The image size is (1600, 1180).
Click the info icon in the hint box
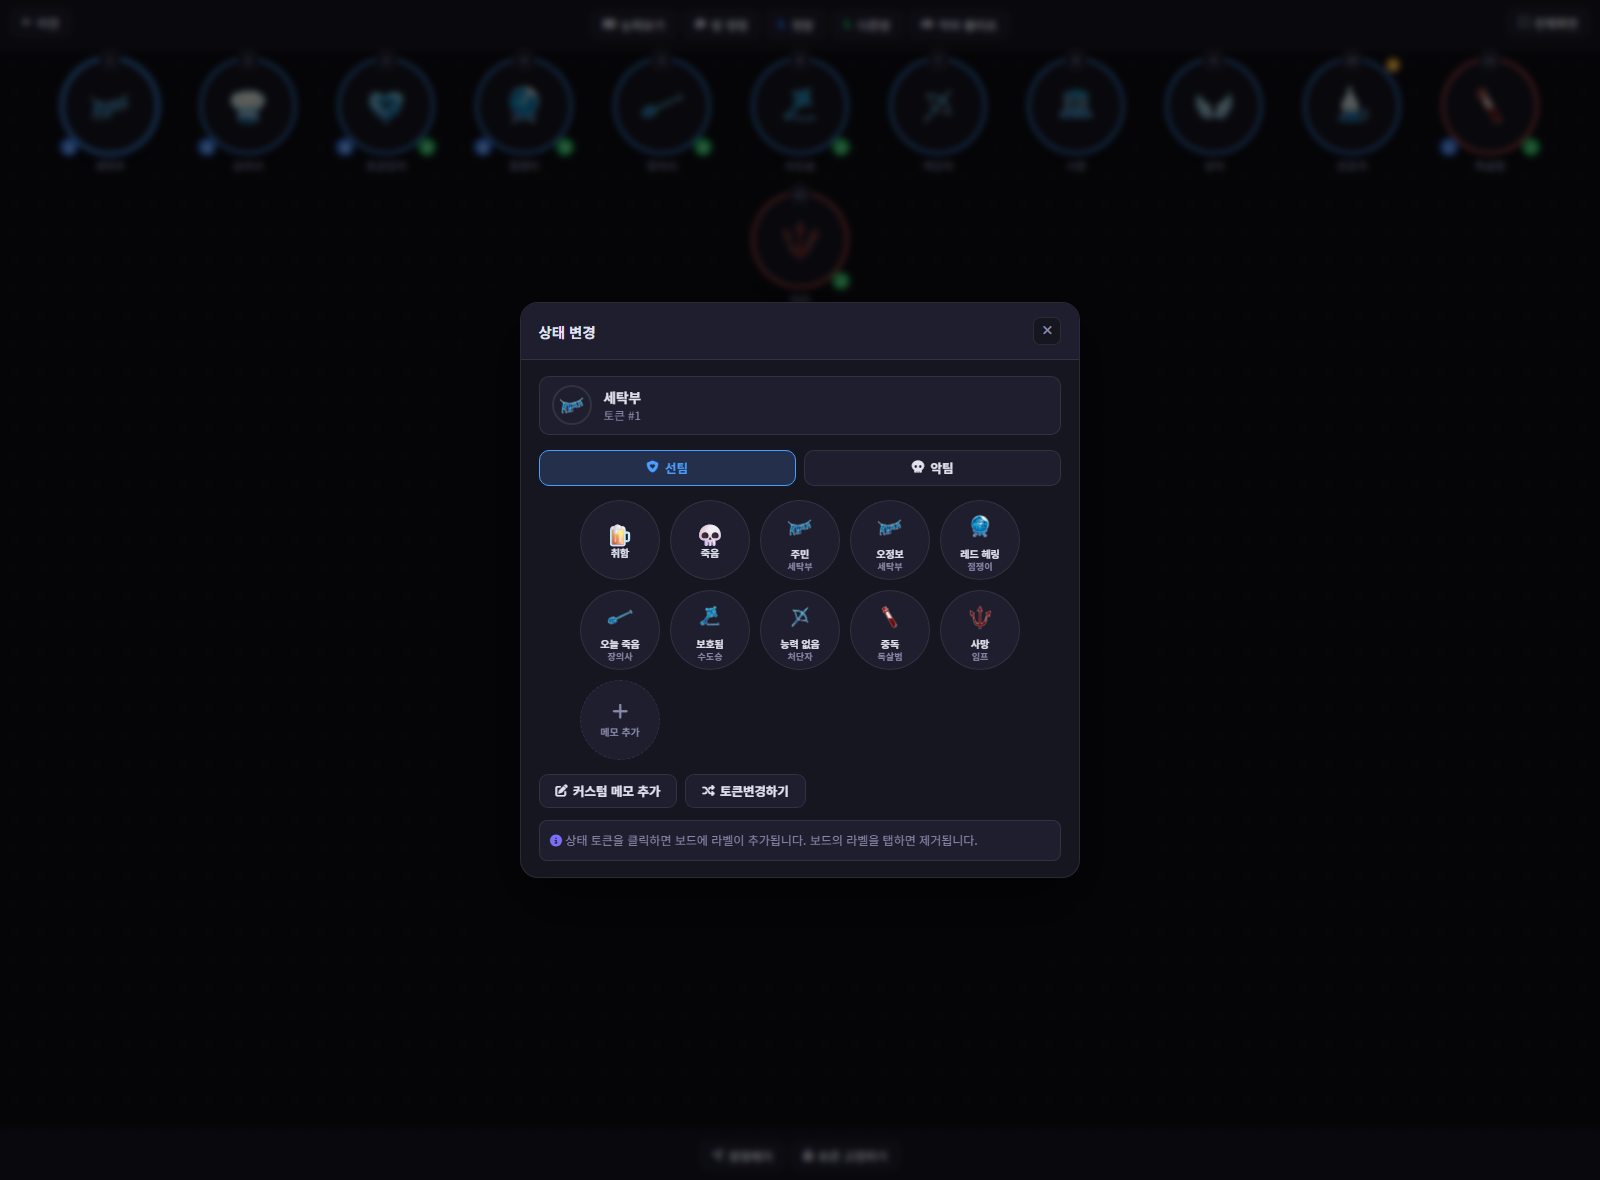[x=556, y=841]
